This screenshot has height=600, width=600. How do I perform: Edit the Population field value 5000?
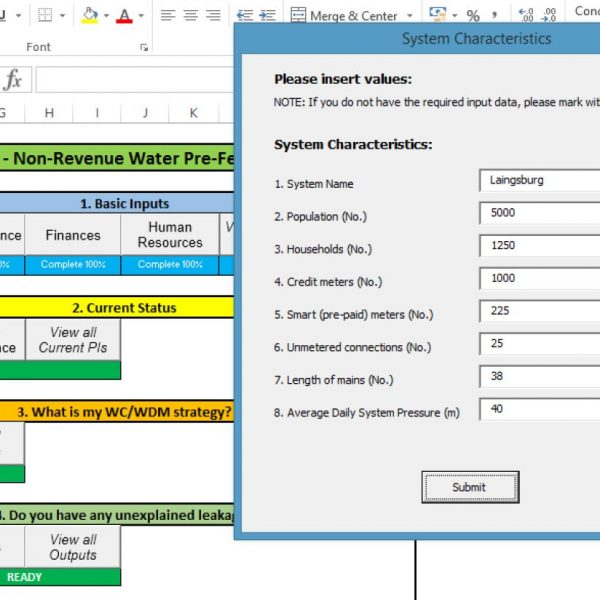coord(540,213)
